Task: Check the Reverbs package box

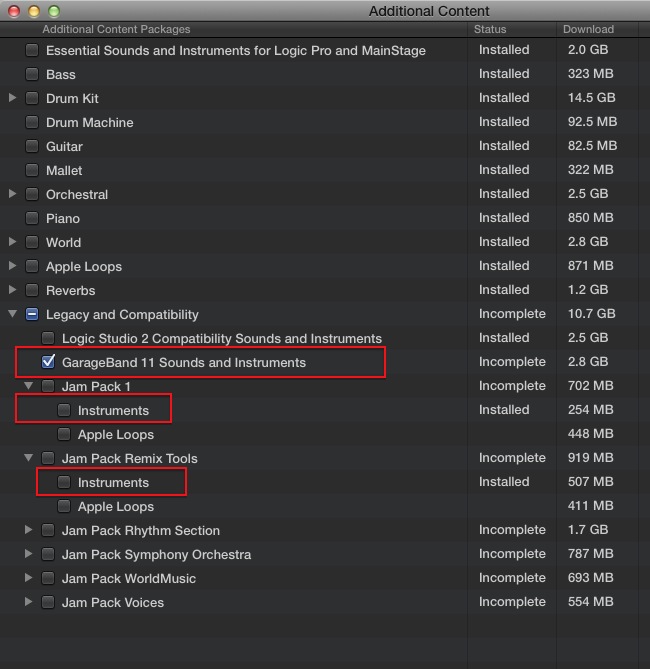Action: [32, 290]
